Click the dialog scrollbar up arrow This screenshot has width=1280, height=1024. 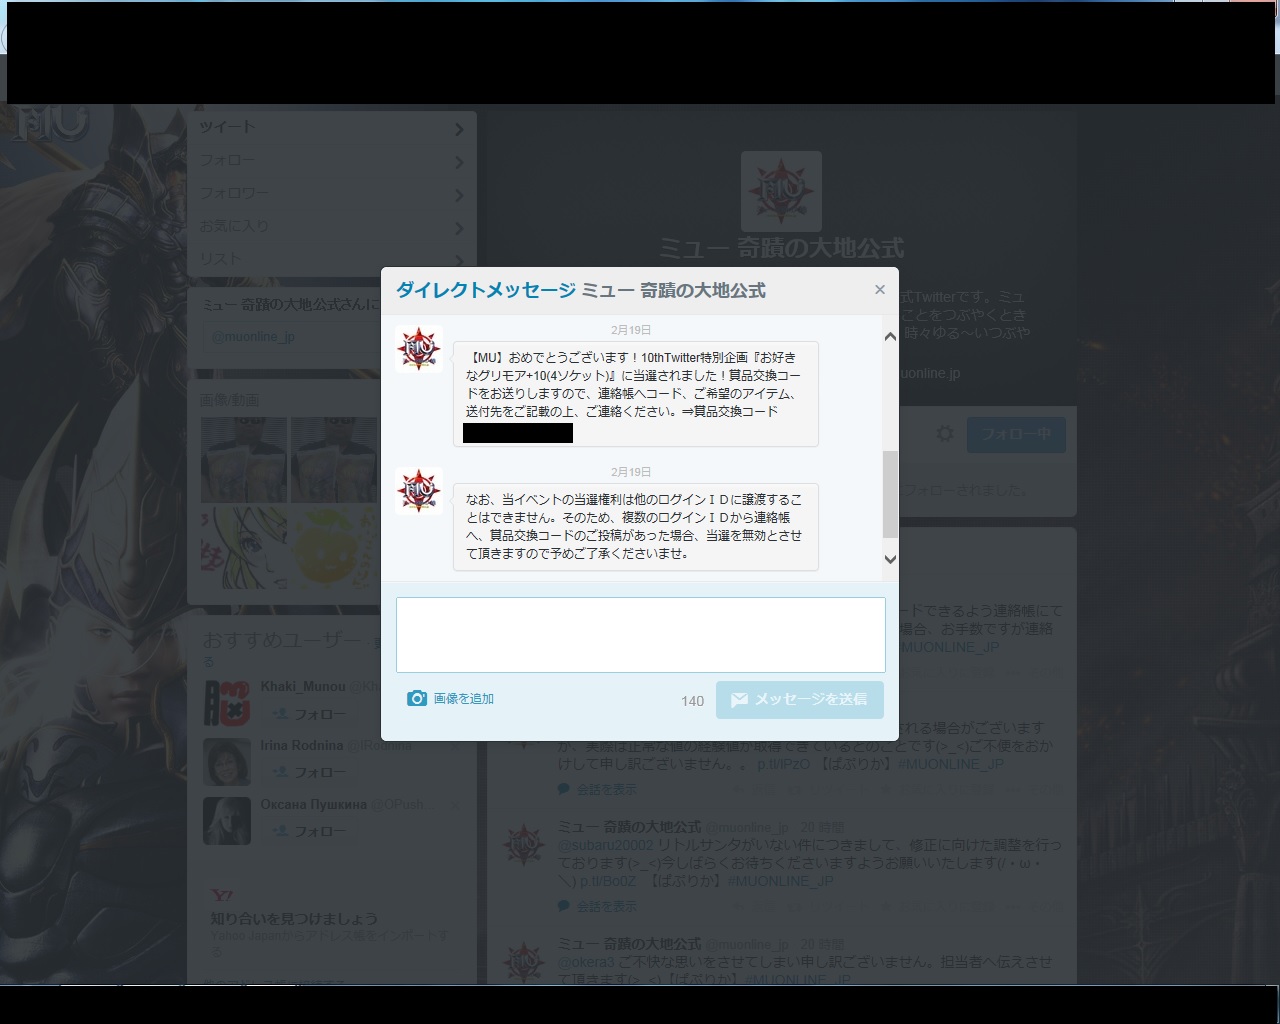[x=890, y=337]
